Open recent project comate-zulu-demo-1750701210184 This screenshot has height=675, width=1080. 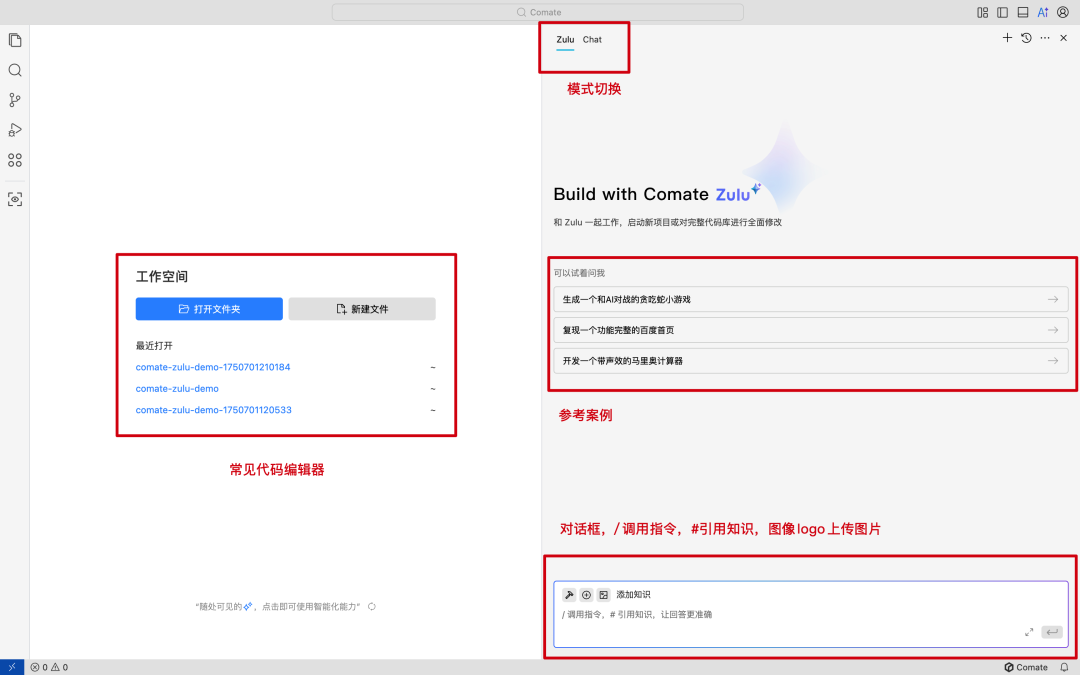pos(213,367)
